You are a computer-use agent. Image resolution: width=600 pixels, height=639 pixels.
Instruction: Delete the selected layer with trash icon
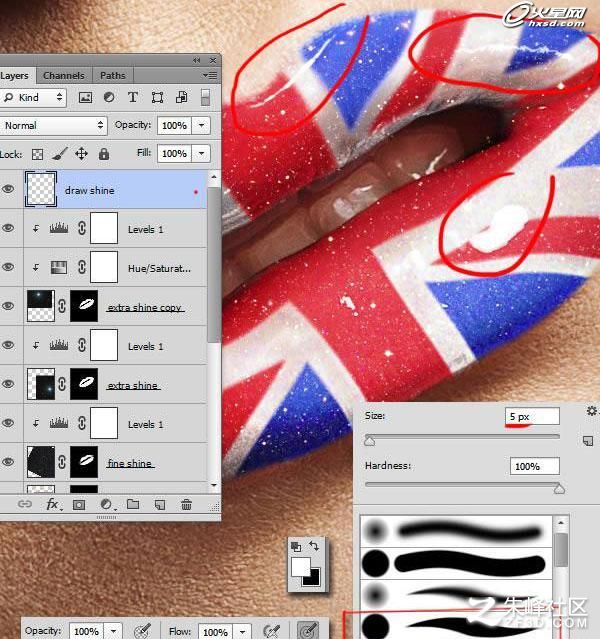(x=186, y=505)
